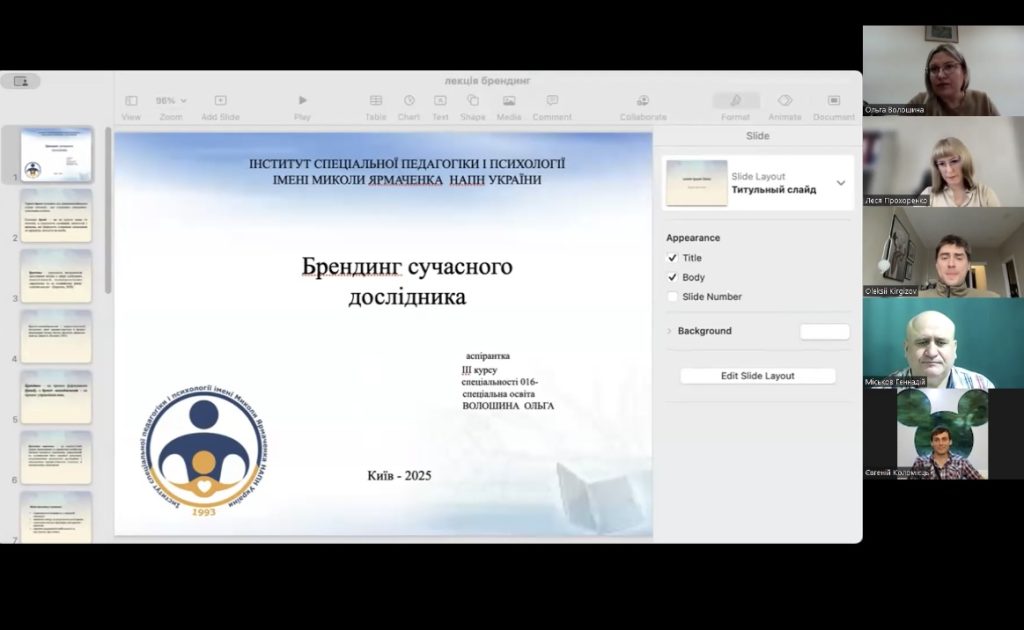This screenshot has height=630, width=1024.
Task: Add a Comment from toolbar
Action: click(x=552, y=101)
